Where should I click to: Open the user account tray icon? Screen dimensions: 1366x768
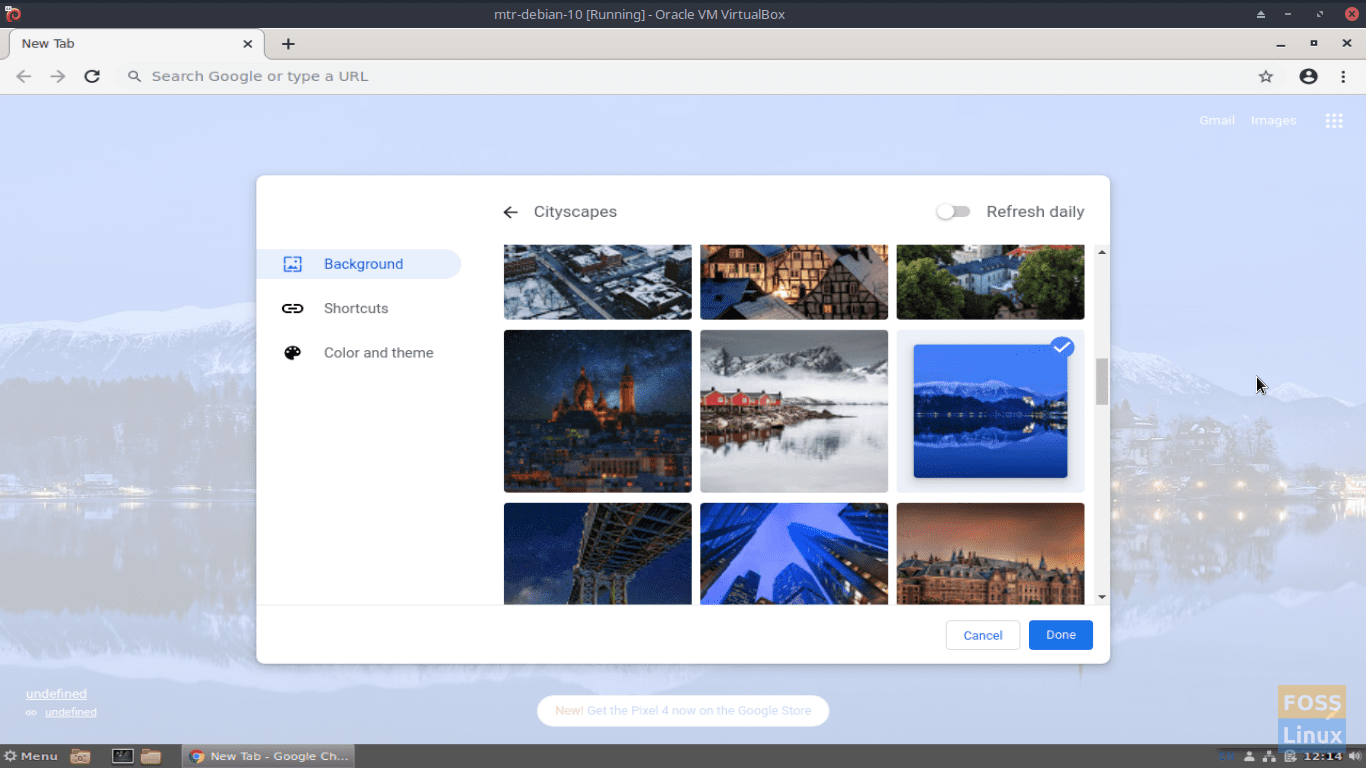click(1249, 756)
